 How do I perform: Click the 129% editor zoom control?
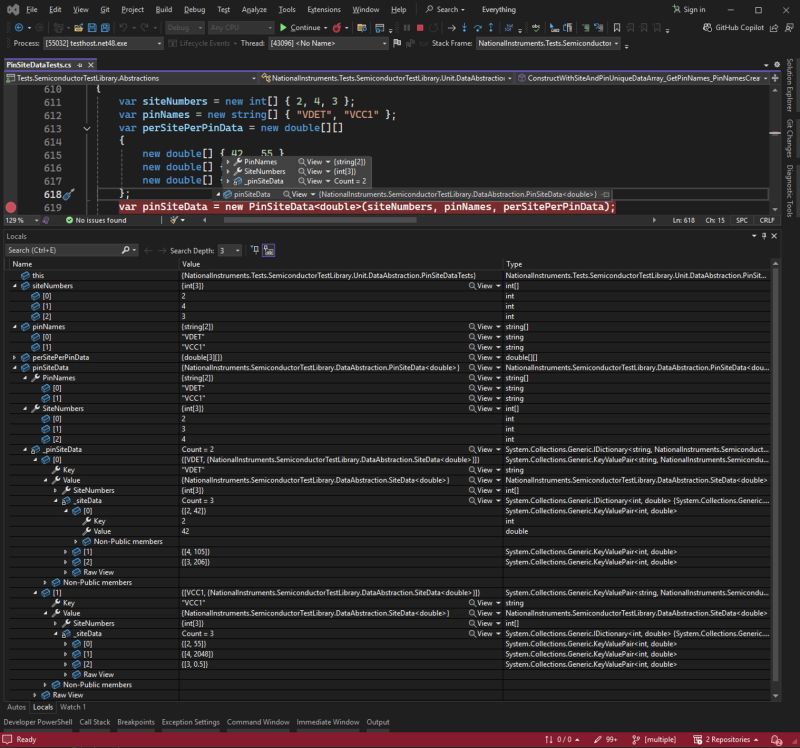tap(14, 219)
